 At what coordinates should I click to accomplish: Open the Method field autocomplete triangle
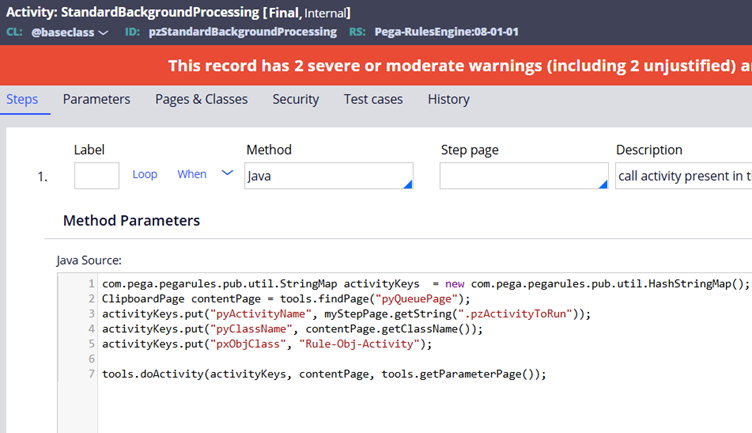click(407, 183)
